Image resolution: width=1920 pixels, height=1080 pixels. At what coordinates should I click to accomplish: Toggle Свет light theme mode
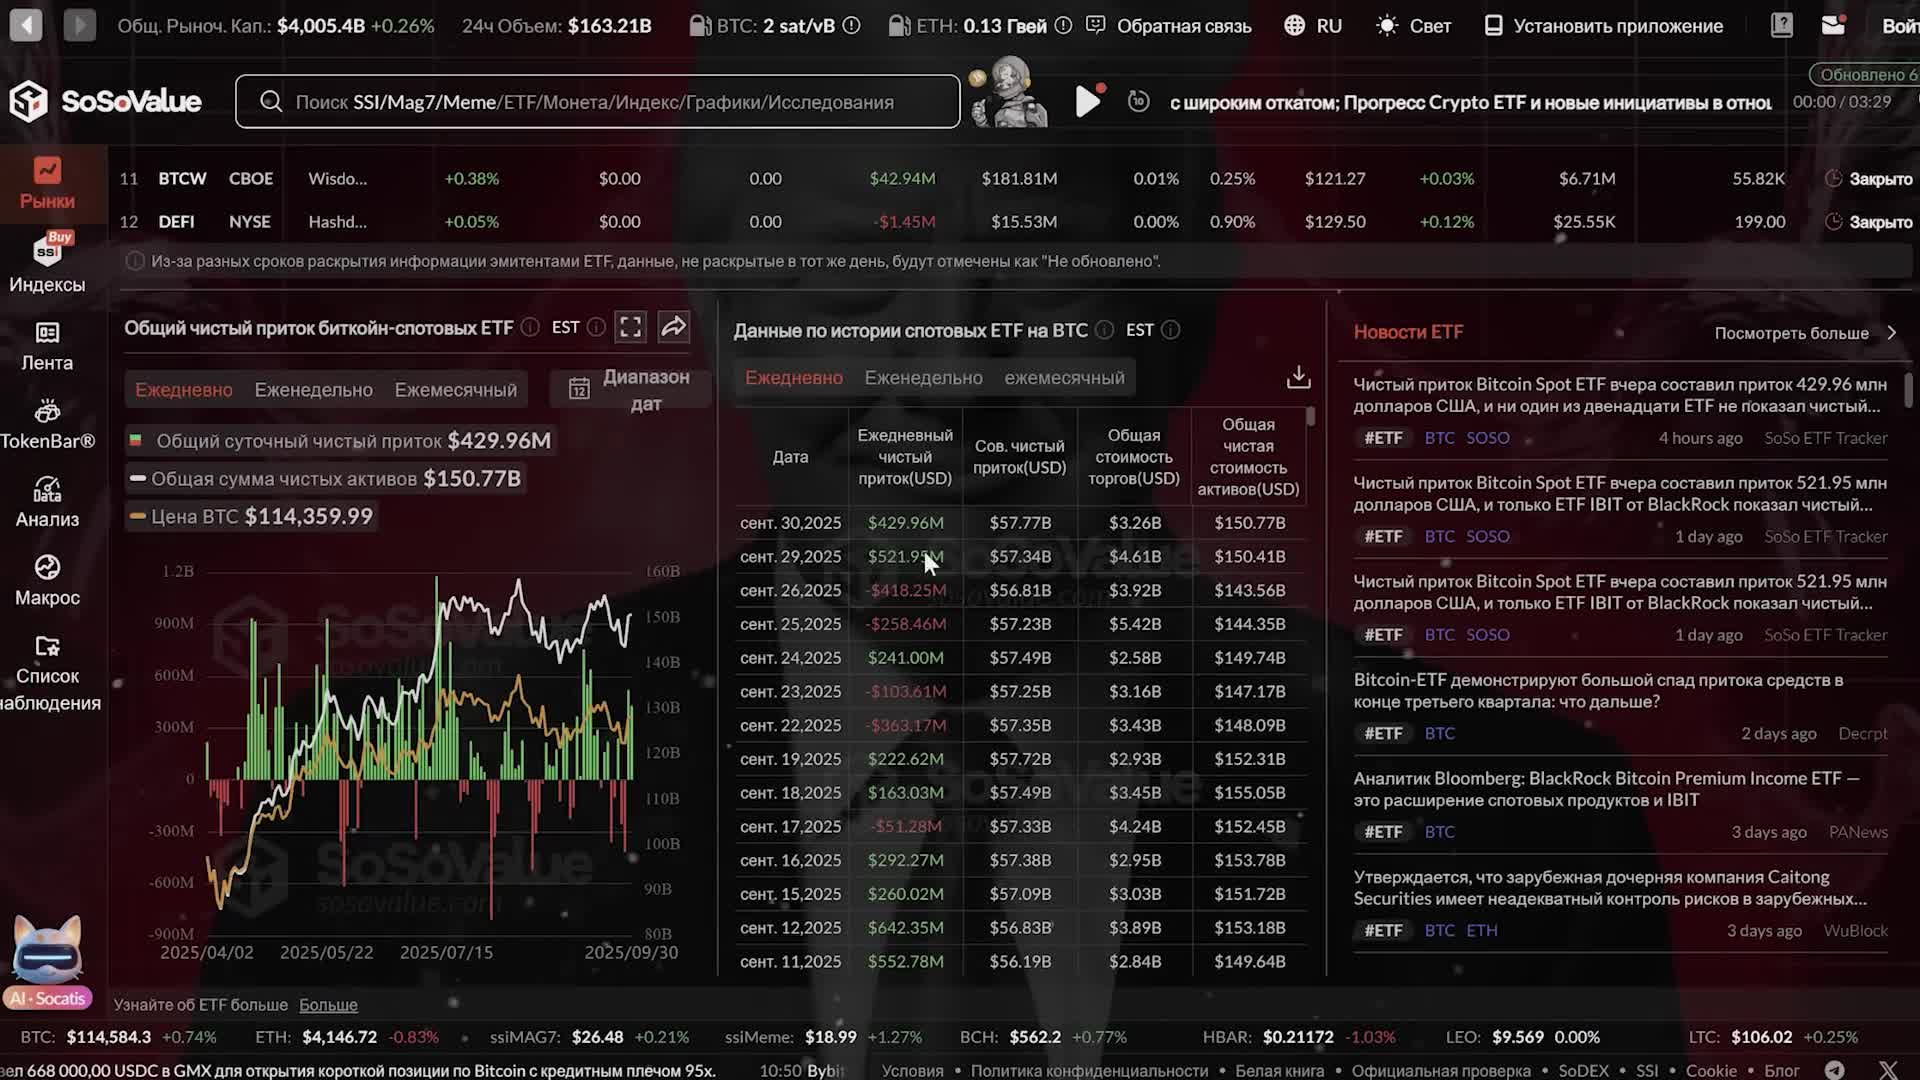pos(1413,26)
